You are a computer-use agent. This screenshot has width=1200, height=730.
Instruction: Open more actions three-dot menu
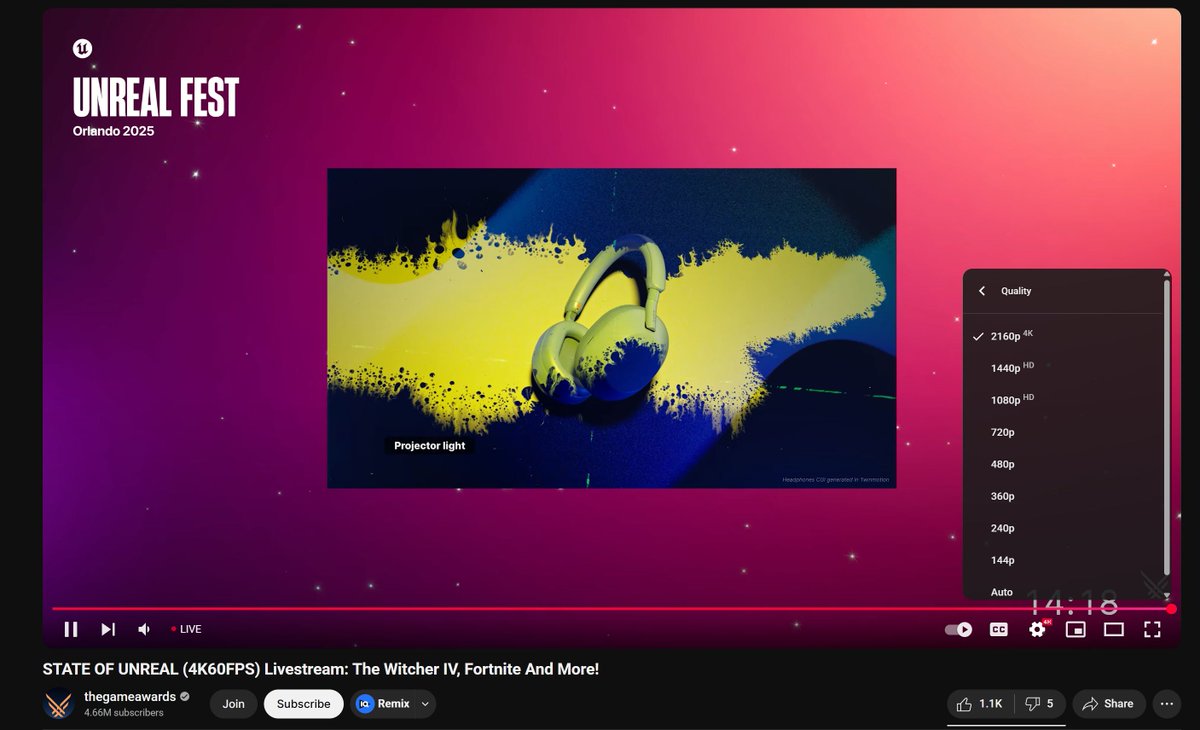click(x=1167, y=704)
